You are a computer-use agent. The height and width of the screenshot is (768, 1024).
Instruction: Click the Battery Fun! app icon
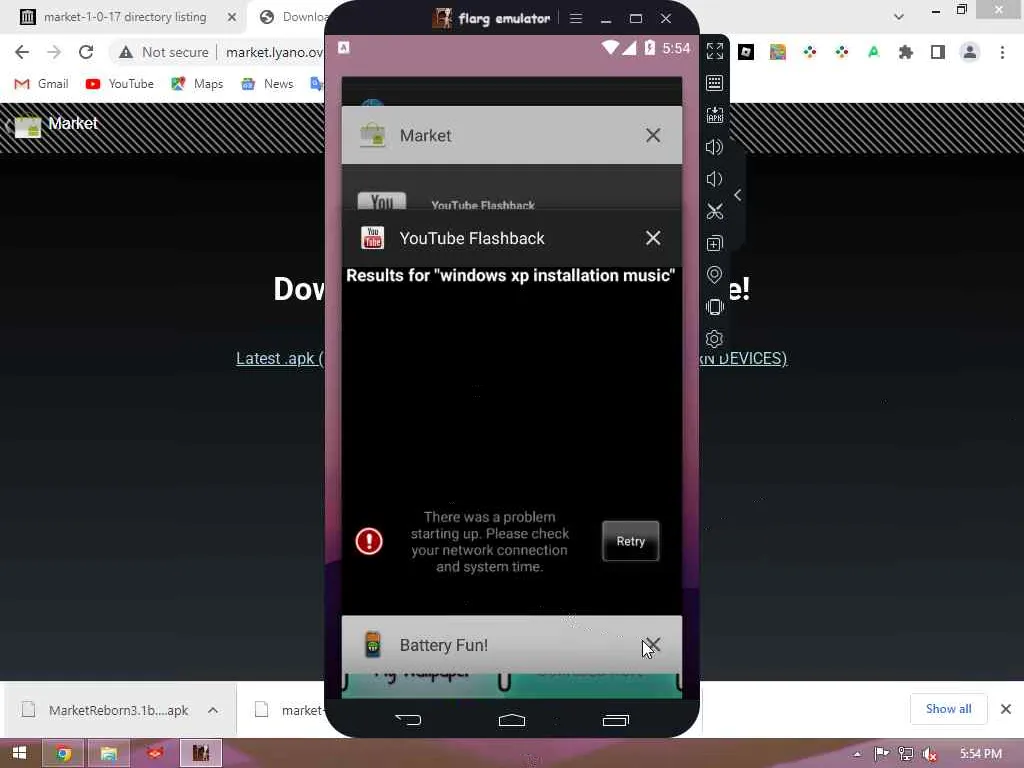click(x=372, y=645)
